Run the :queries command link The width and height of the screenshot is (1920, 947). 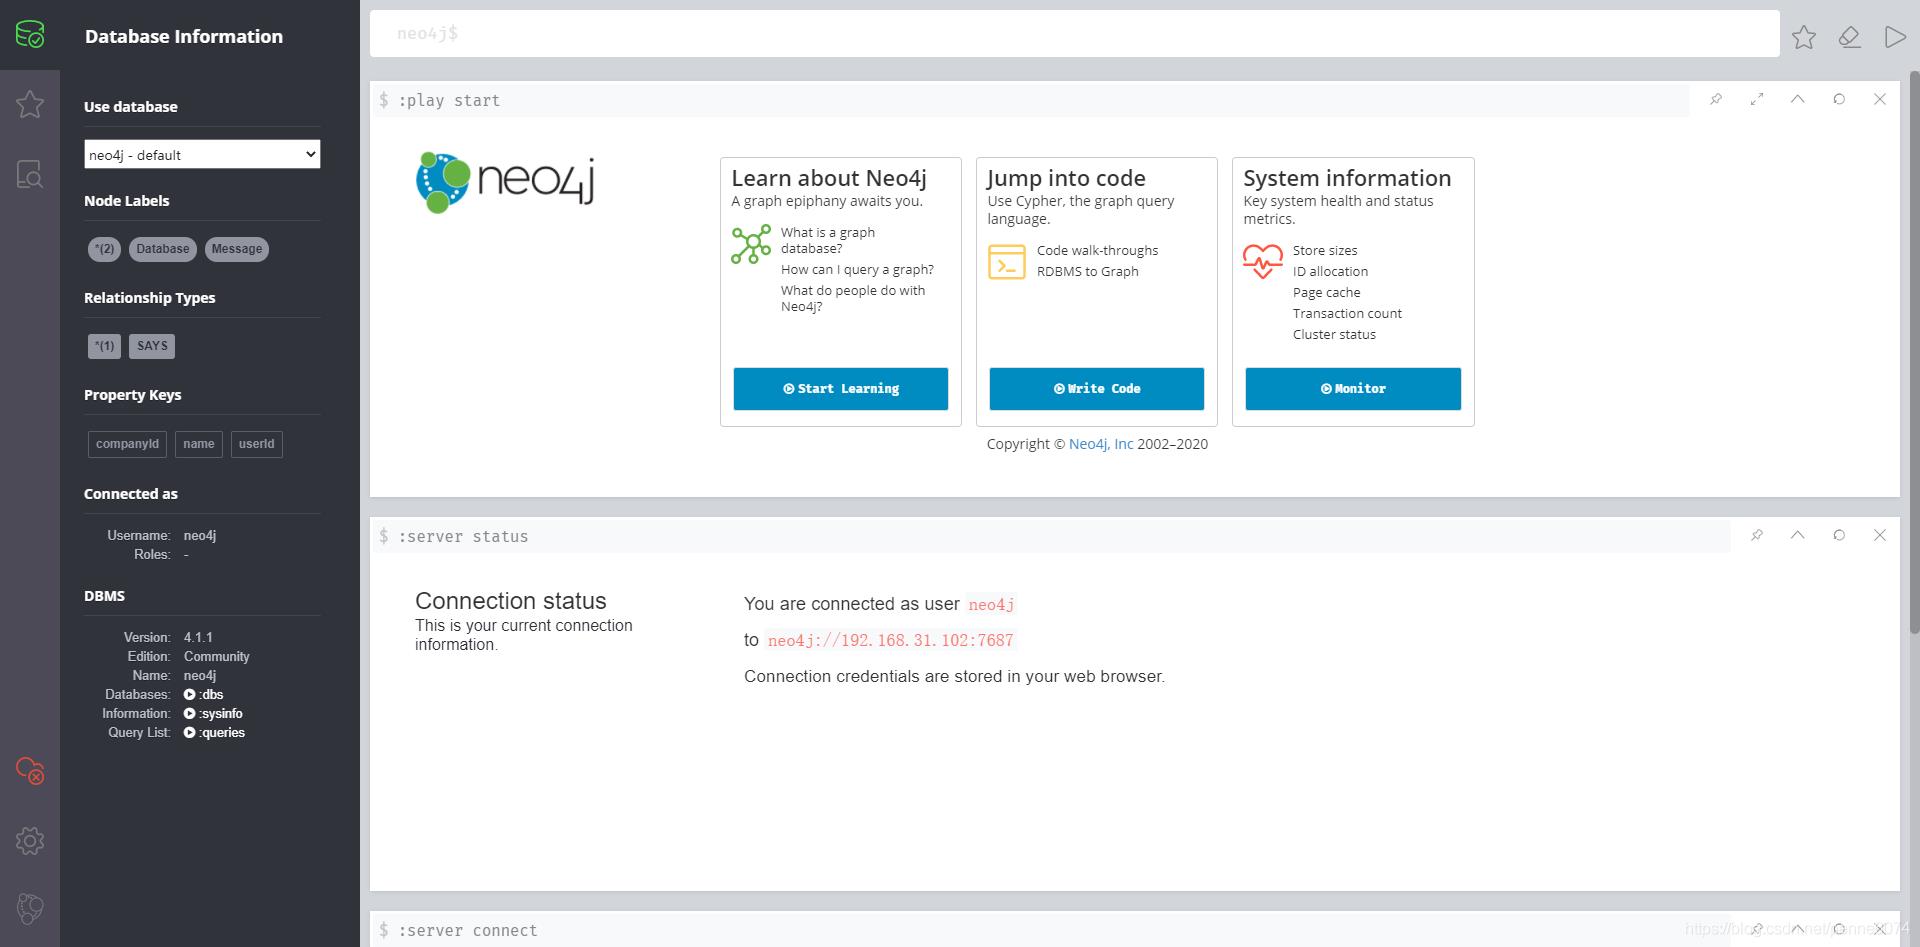(214, 732)
